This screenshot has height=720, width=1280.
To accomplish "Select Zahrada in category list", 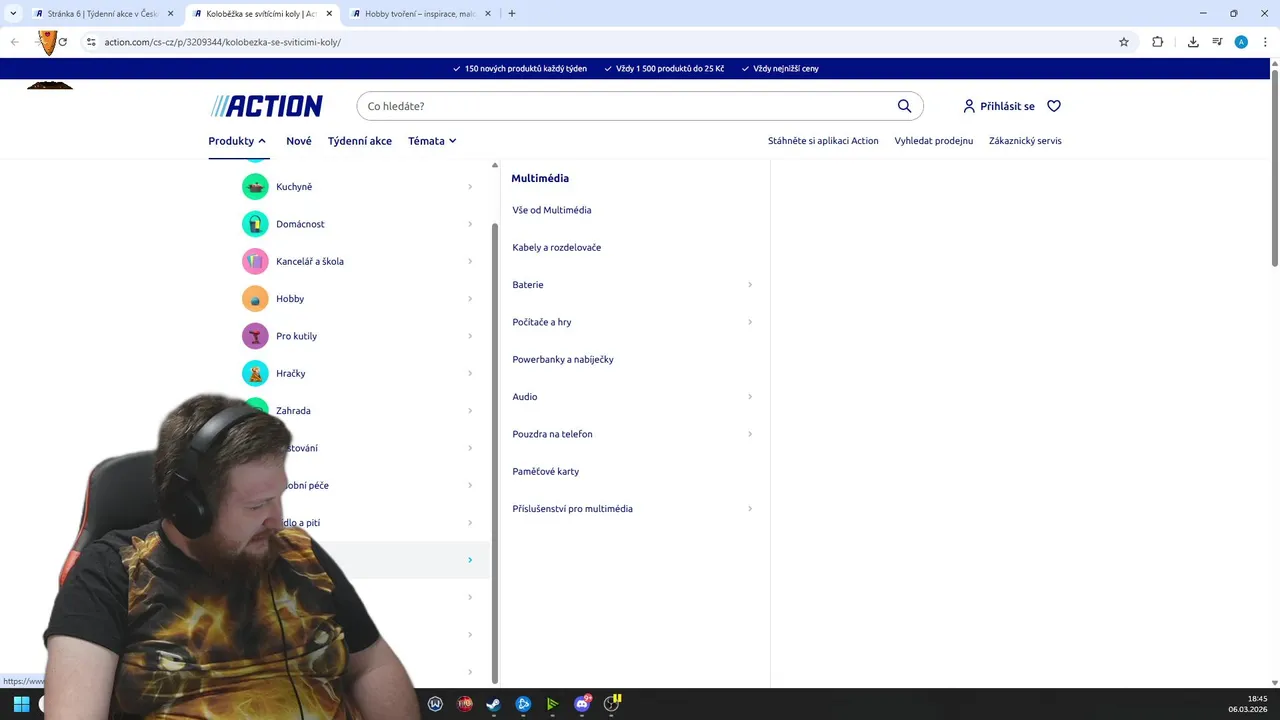I will pos(293,411).
